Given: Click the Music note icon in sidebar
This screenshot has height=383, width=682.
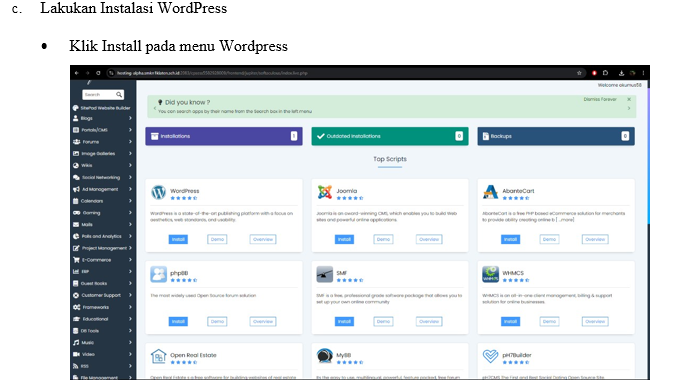Looking at the screenshot, I should point(76,343).
